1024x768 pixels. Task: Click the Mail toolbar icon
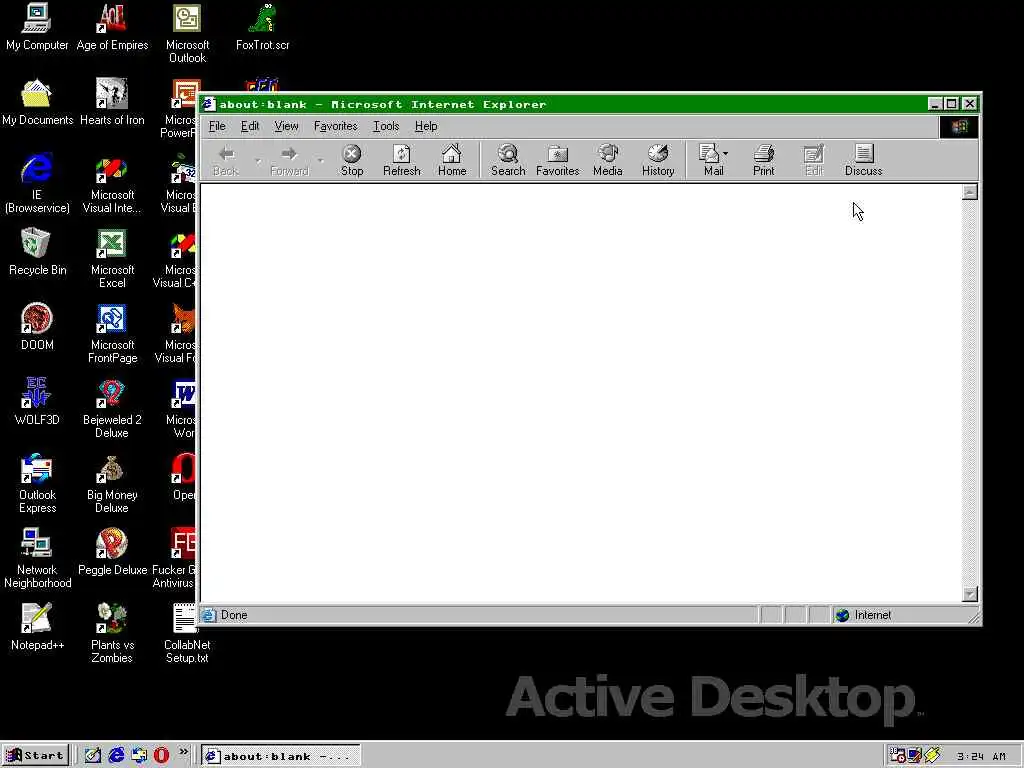pos(709,161)
